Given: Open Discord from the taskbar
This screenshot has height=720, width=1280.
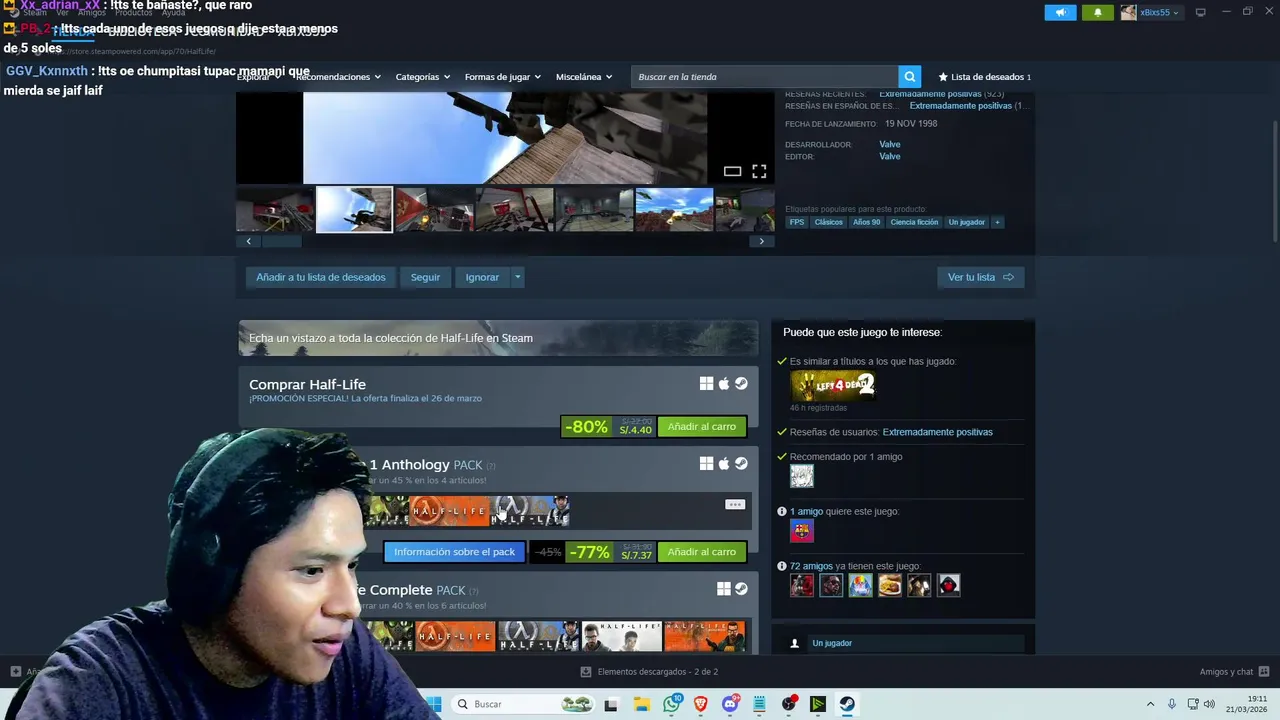Looking at the screenshot, I should point(731,704).
